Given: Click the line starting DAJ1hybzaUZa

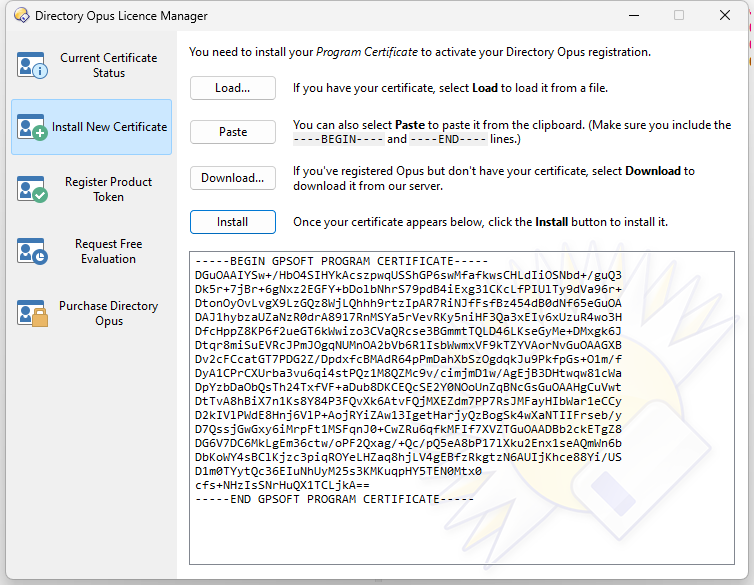Looking at the screenshot, I should click(x=408, y=317).
